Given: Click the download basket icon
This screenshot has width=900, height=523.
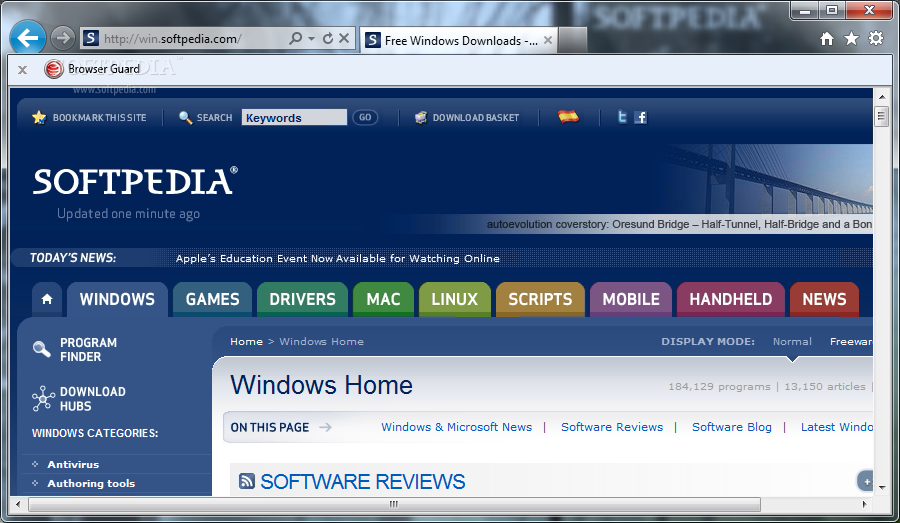Looking at the screenshot, I should point(421,118).
